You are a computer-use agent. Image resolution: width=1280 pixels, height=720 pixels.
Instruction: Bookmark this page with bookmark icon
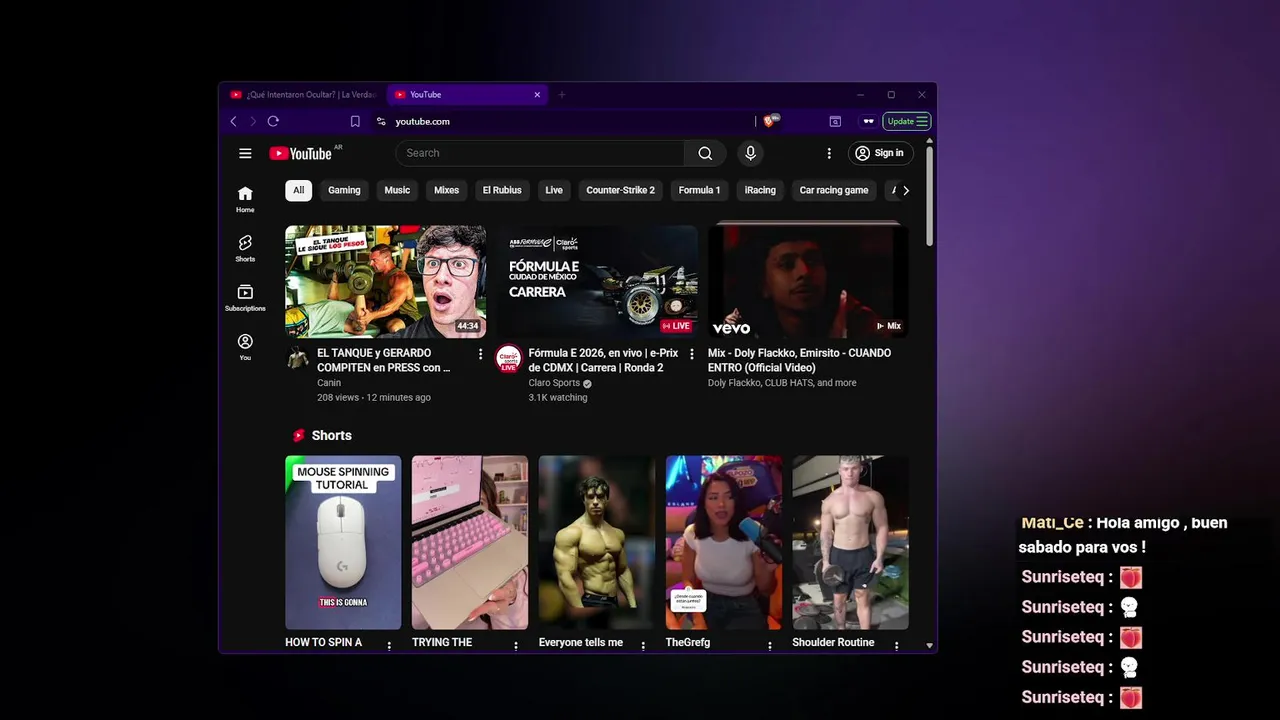(355, 121)
